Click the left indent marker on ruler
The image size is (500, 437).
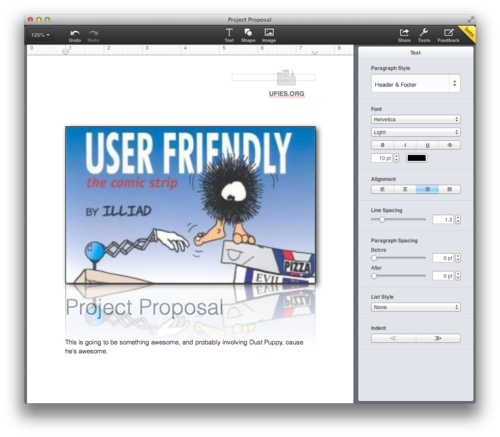(x=66, y=51)
